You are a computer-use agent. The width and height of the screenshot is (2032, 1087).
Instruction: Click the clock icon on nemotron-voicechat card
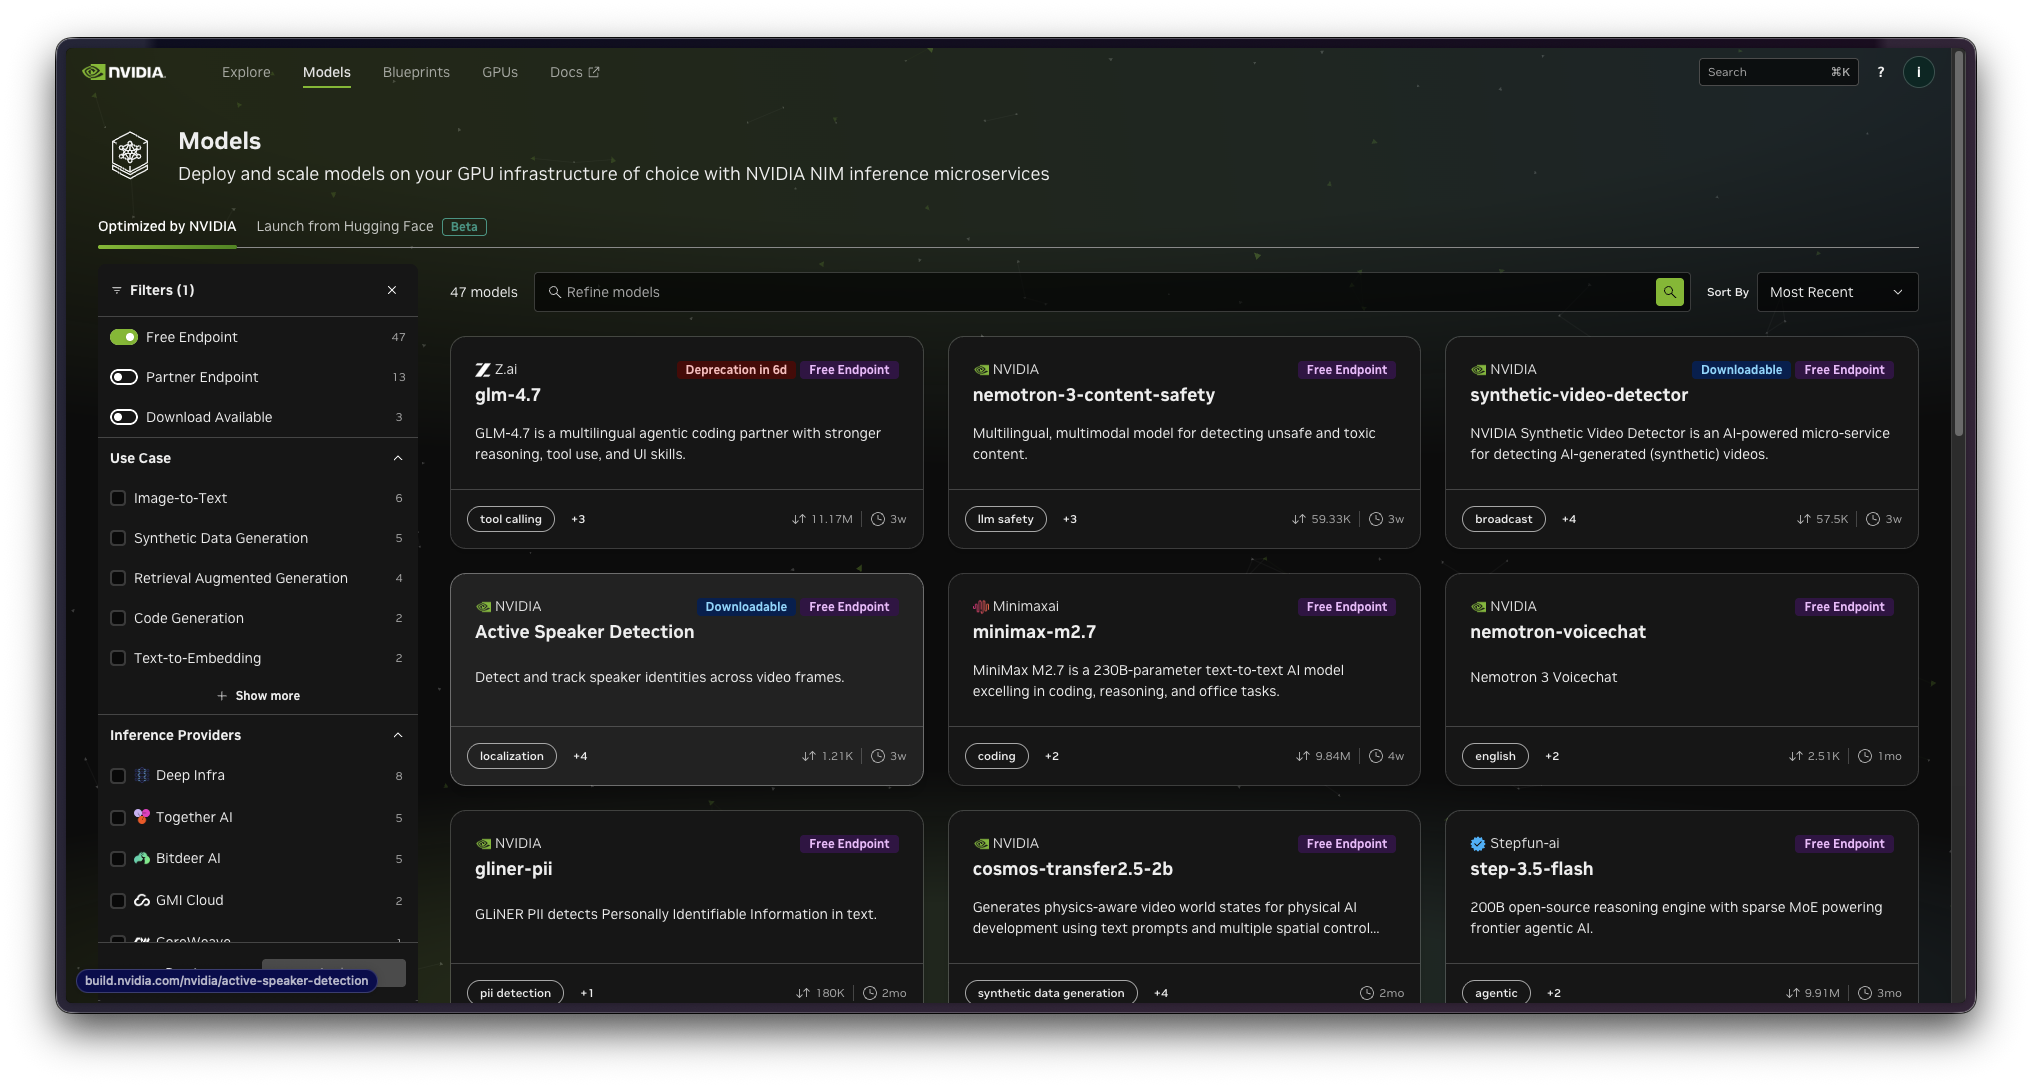1865,756
